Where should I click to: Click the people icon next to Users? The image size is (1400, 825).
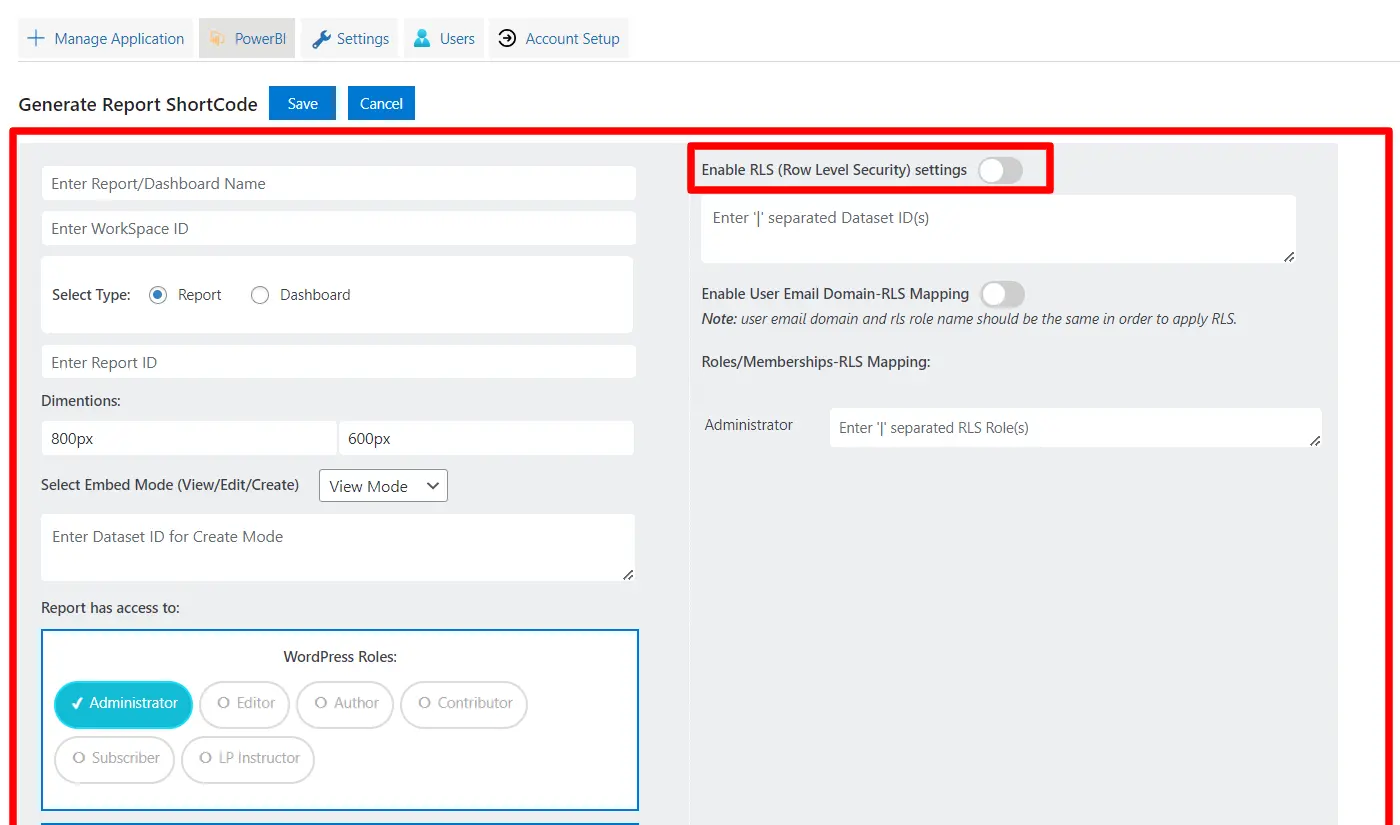(x=418, y=38)
